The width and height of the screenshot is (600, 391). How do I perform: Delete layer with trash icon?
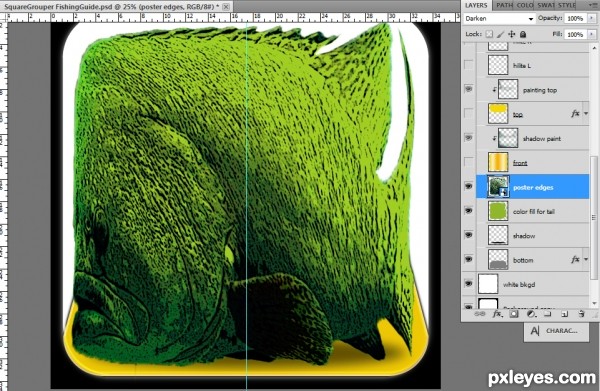(581, 314)
